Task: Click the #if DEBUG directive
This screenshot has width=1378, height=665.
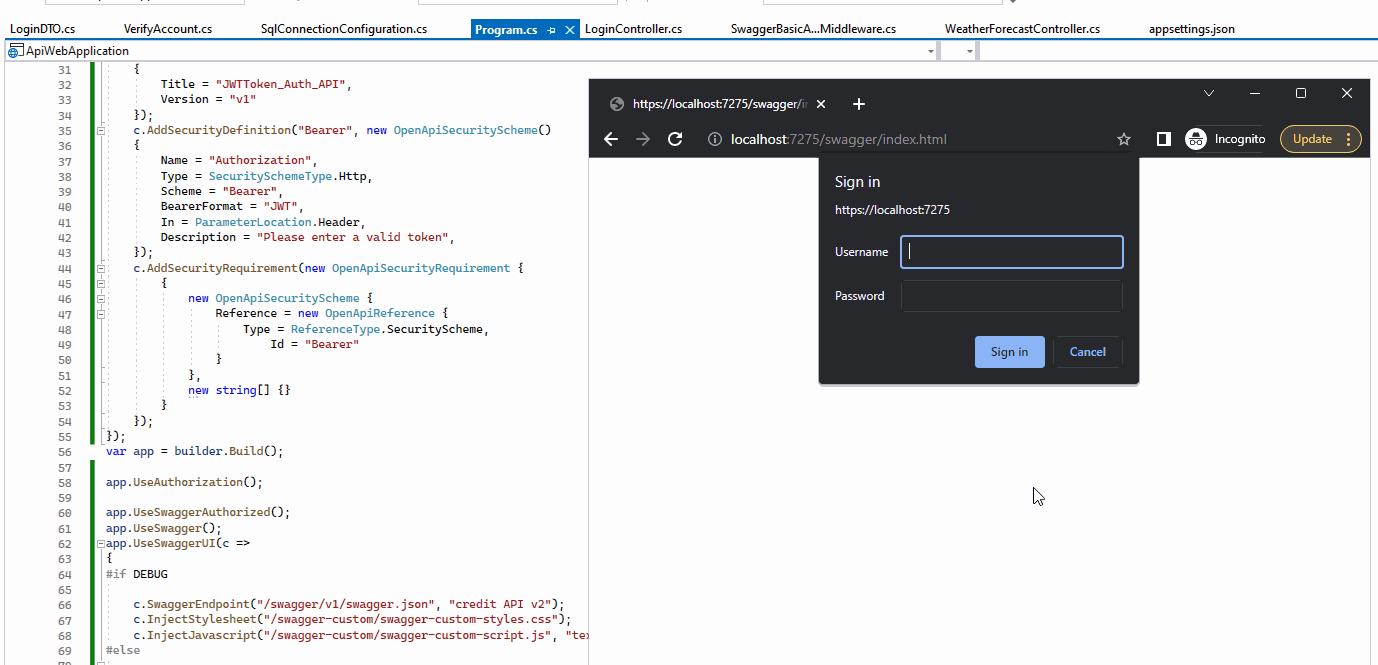Action: point(137,574)
